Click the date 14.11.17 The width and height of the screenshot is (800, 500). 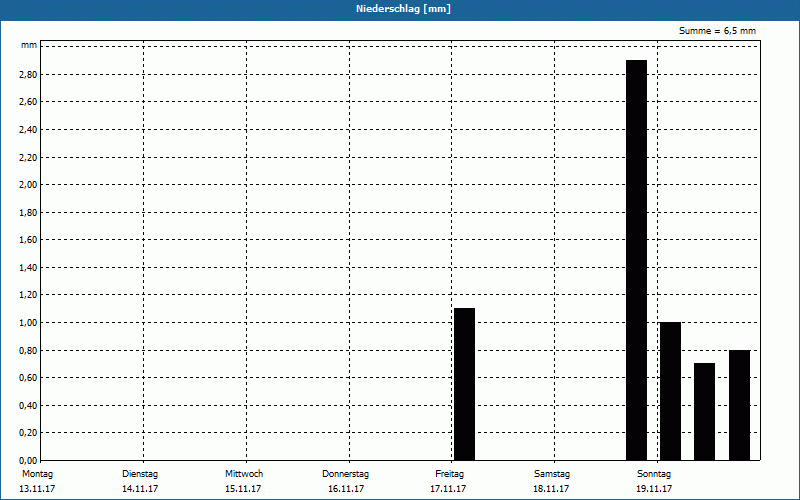tap(140, 489)
